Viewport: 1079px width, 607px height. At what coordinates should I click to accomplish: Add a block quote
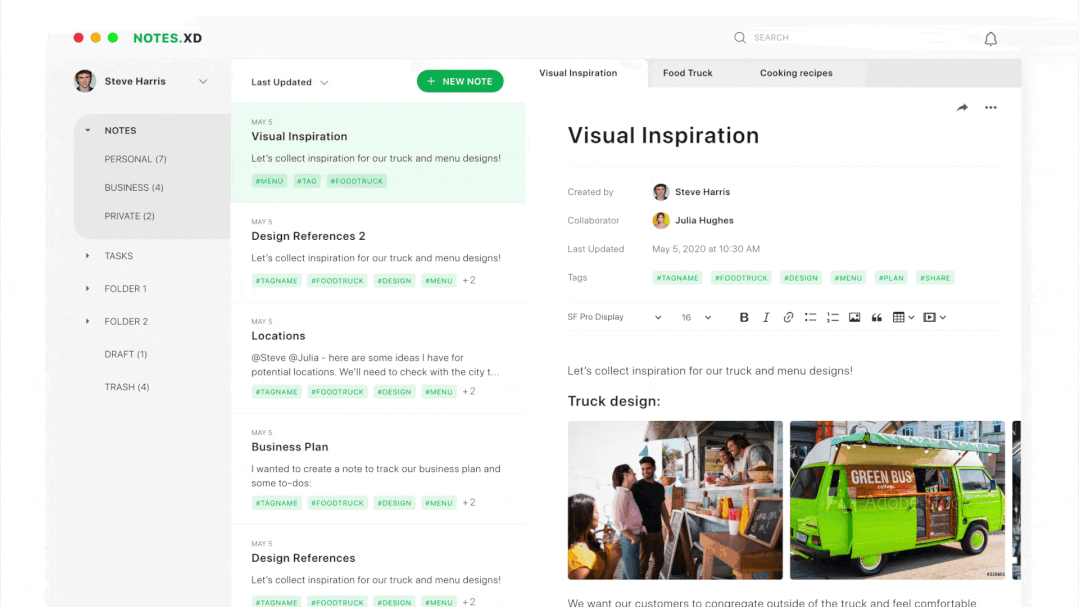pos(877,317)
